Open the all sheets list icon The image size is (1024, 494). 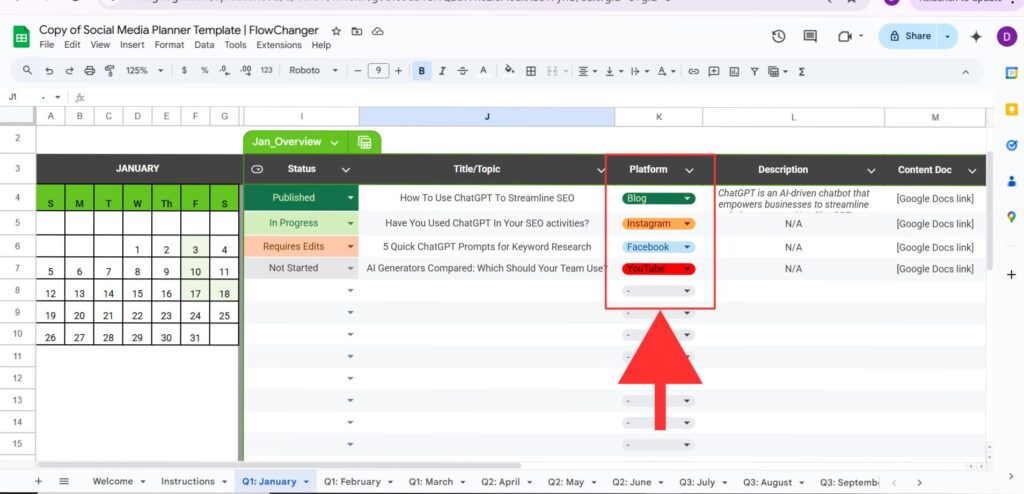click(64, 482)
